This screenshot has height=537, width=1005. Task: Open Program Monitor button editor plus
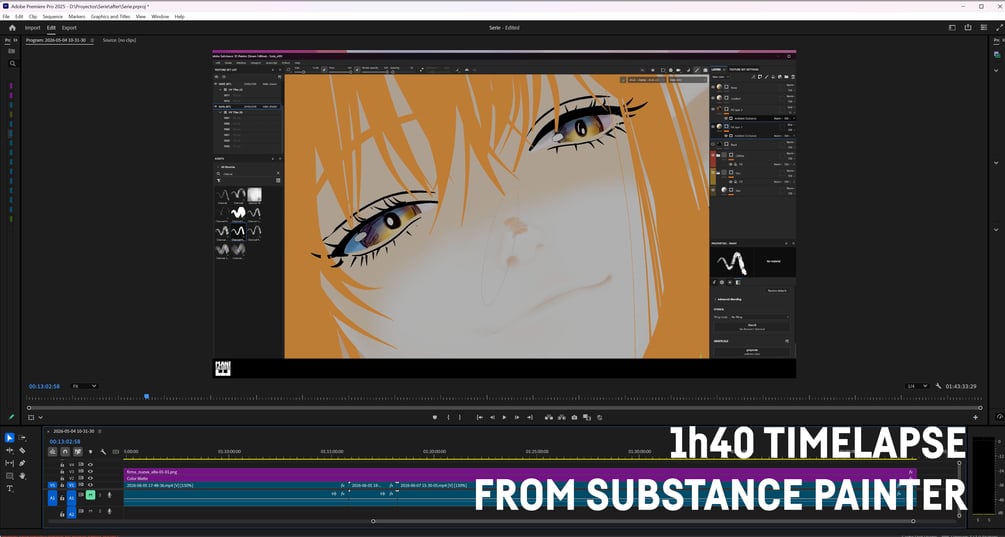(x=976, y=417)
